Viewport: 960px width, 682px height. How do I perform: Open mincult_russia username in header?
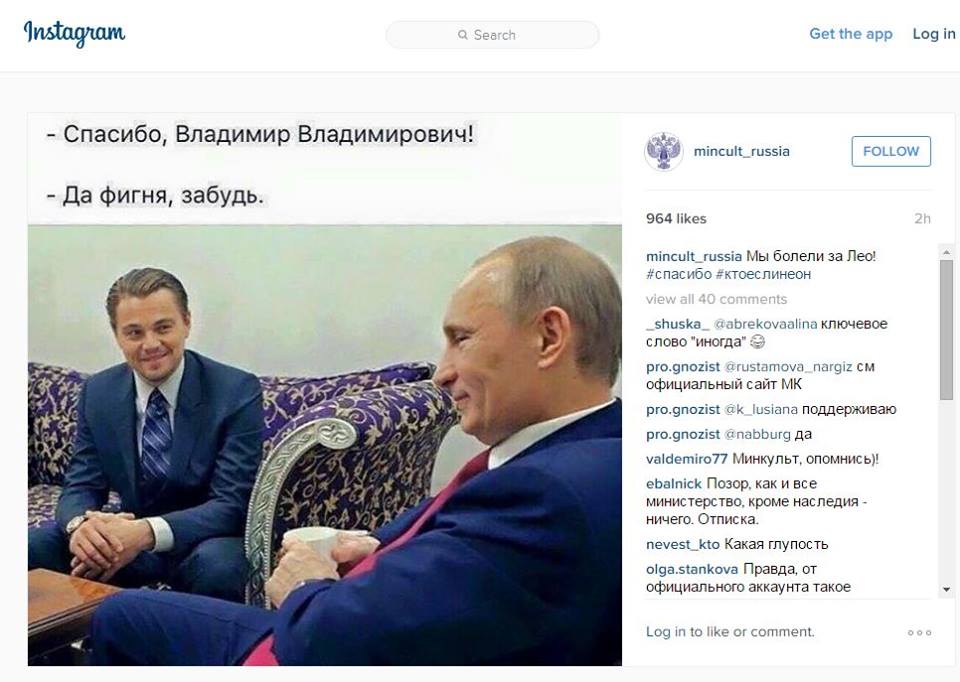tap(741, 151)
